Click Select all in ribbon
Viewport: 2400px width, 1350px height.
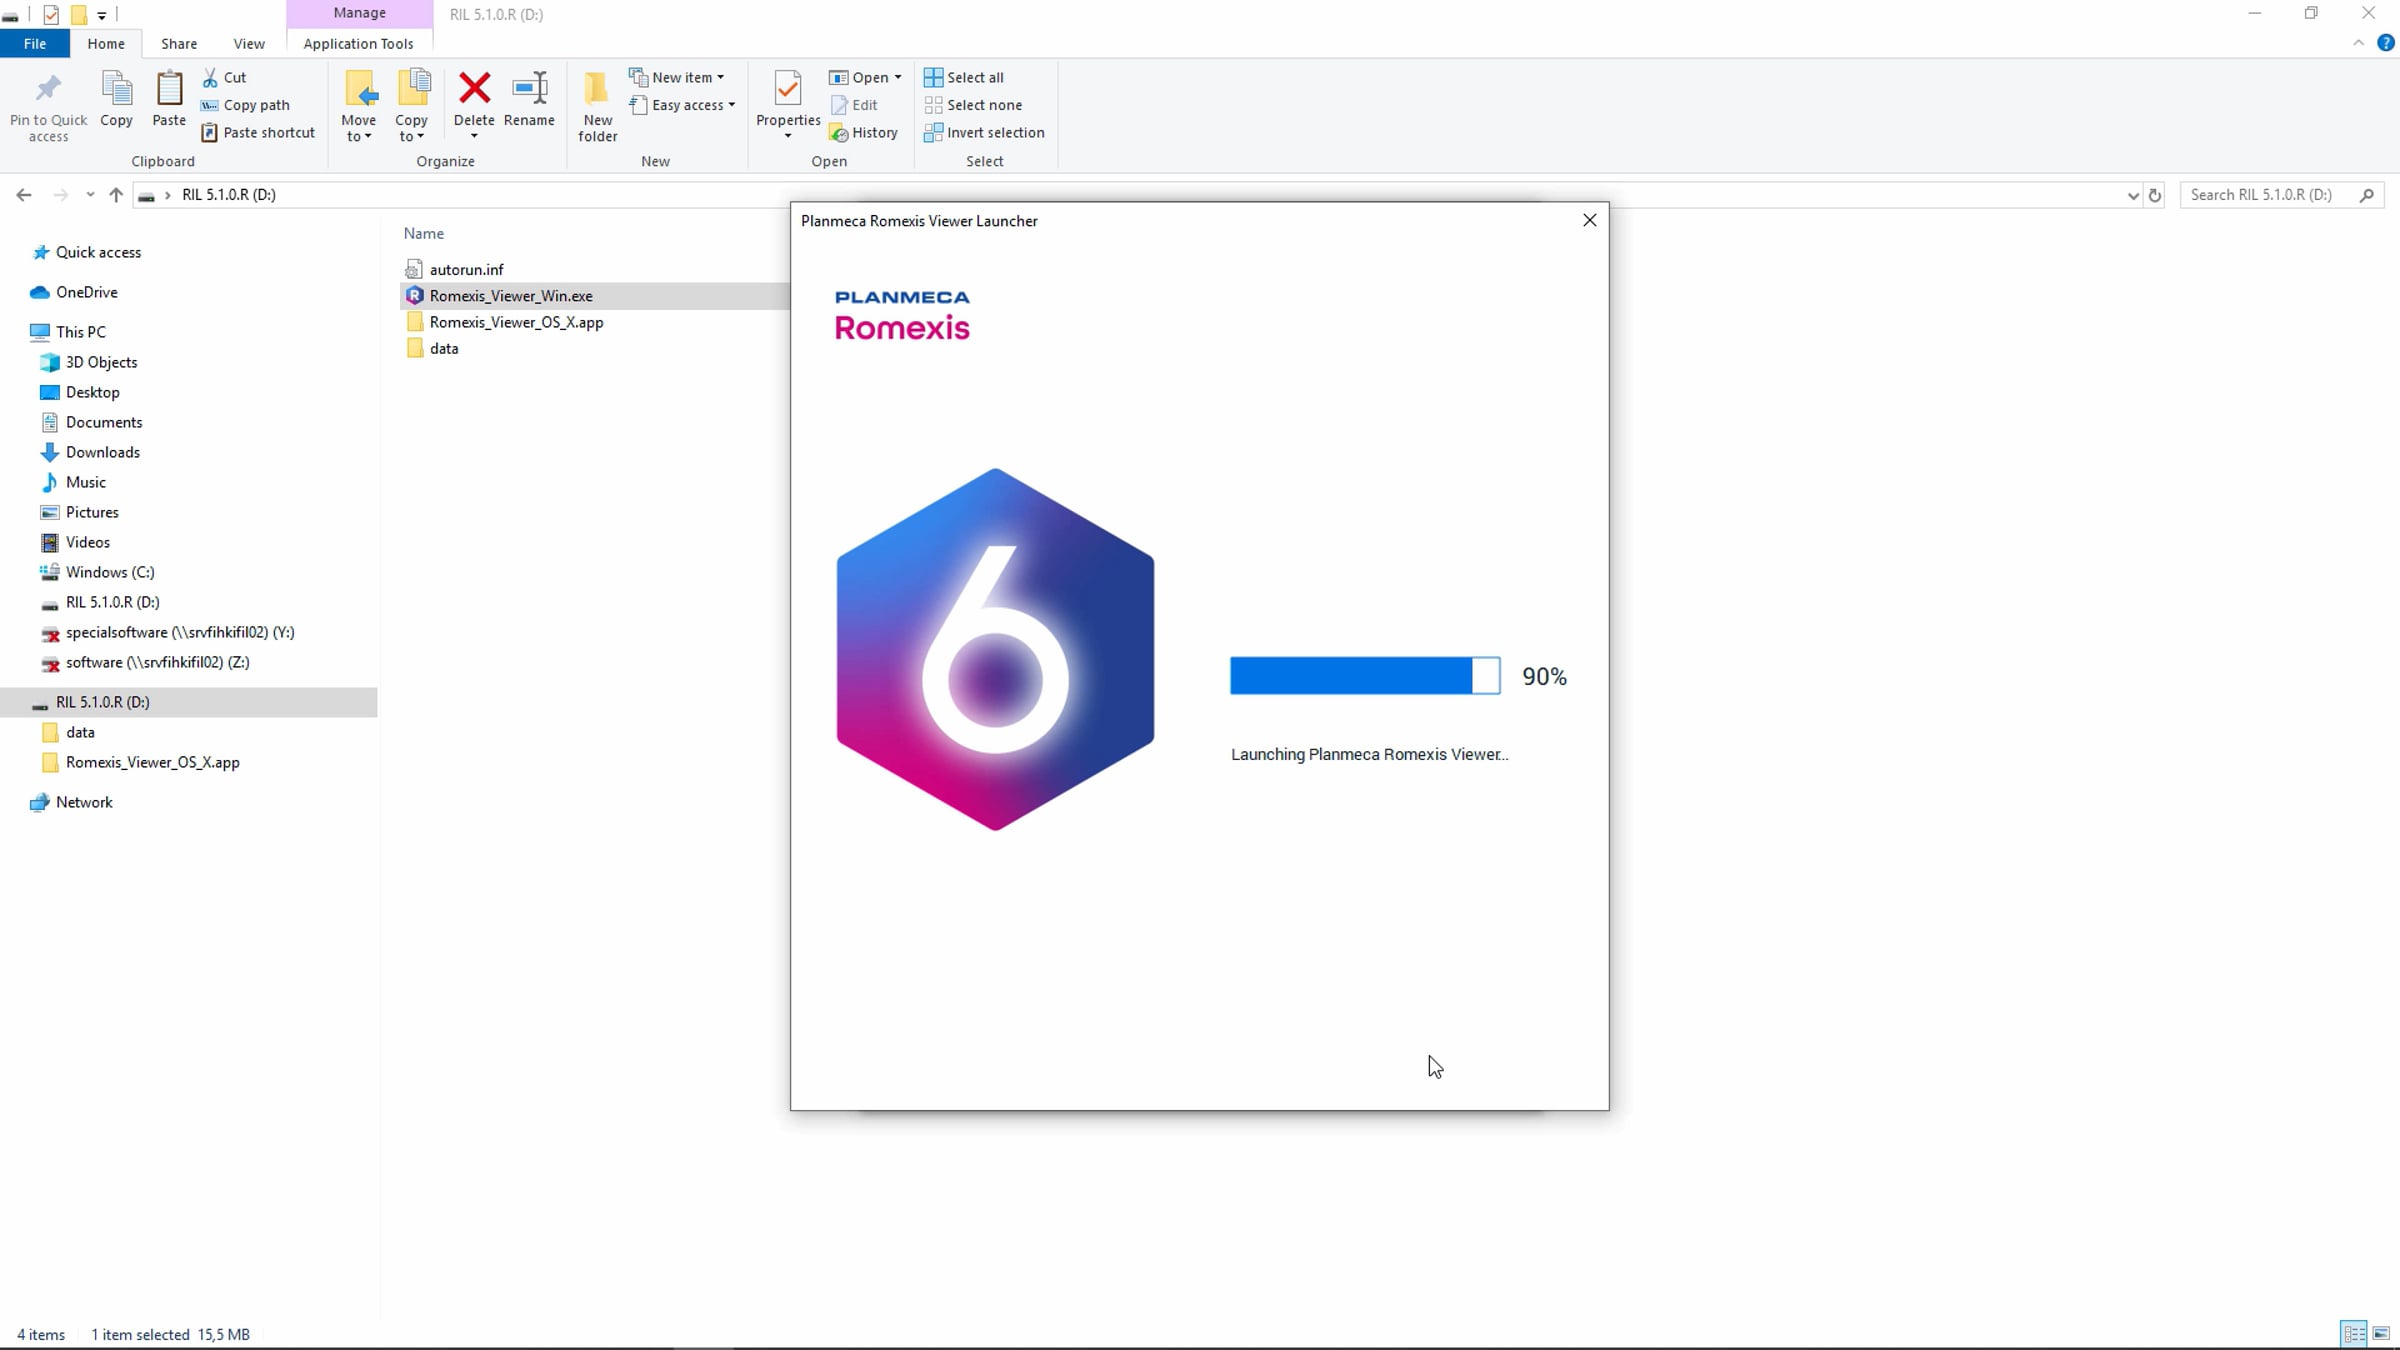(x=964, y=77)
